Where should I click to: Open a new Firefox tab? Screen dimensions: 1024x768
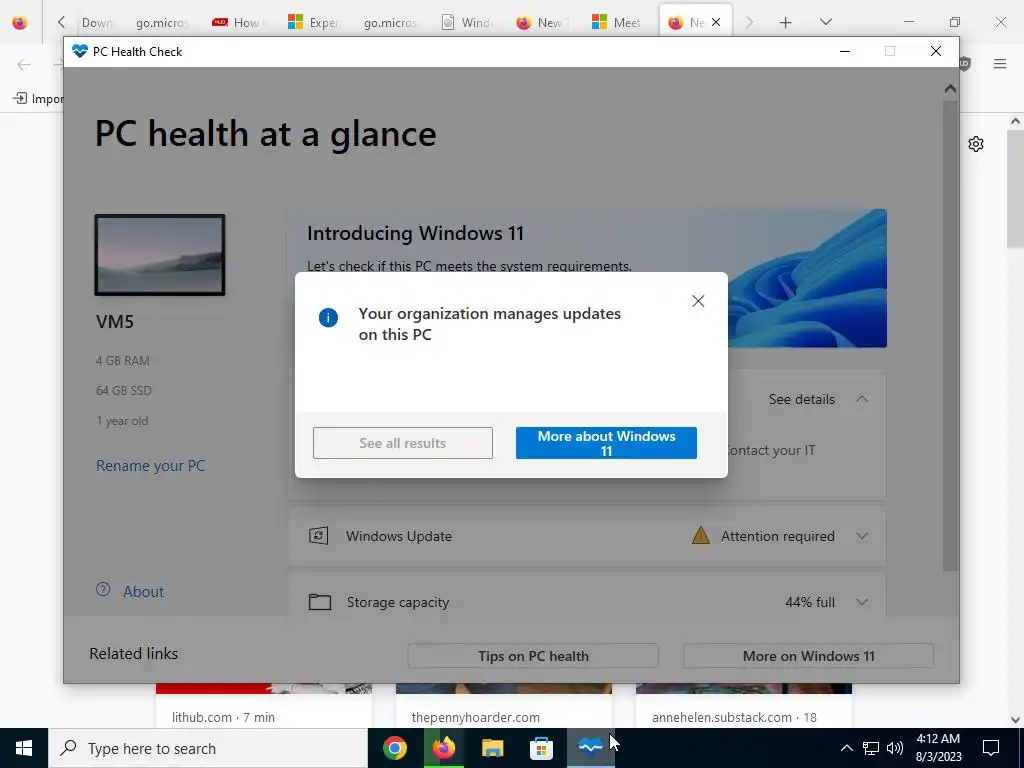tap(786, 23)
